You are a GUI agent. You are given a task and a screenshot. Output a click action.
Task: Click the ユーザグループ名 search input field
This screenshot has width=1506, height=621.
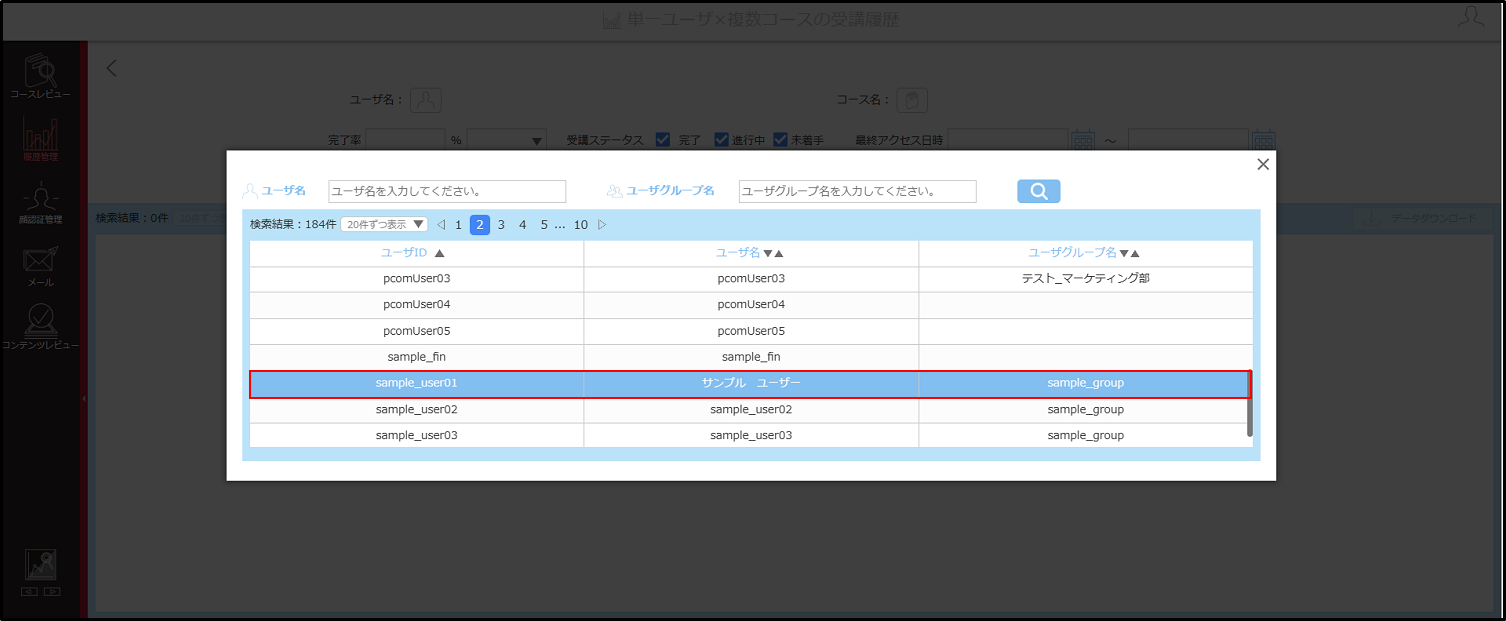tap(857, 191)
